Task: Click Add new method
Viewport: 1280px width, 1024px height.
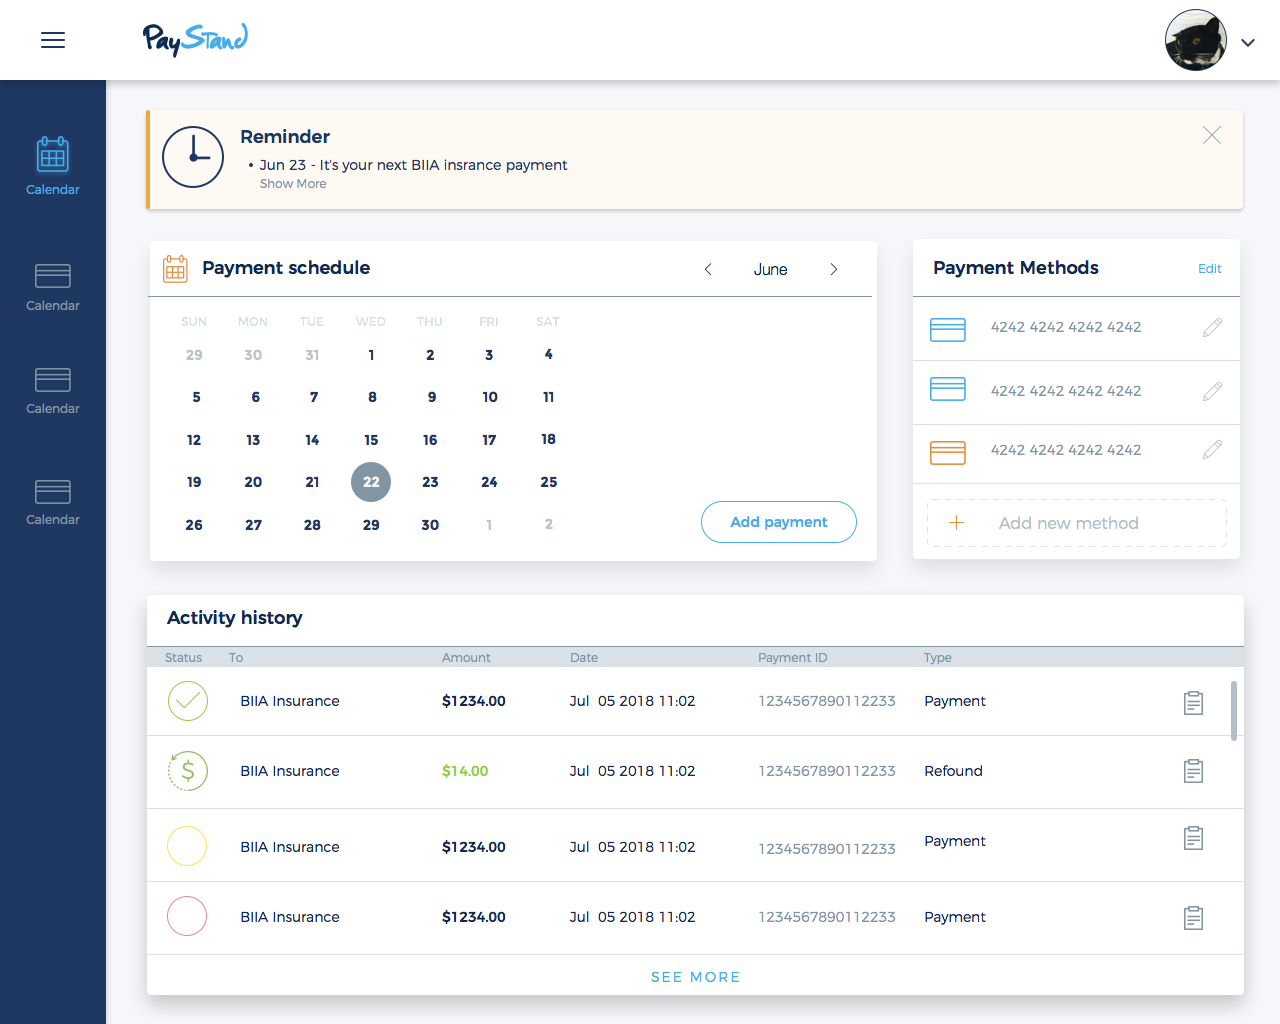Action: tap(1077, 523)
